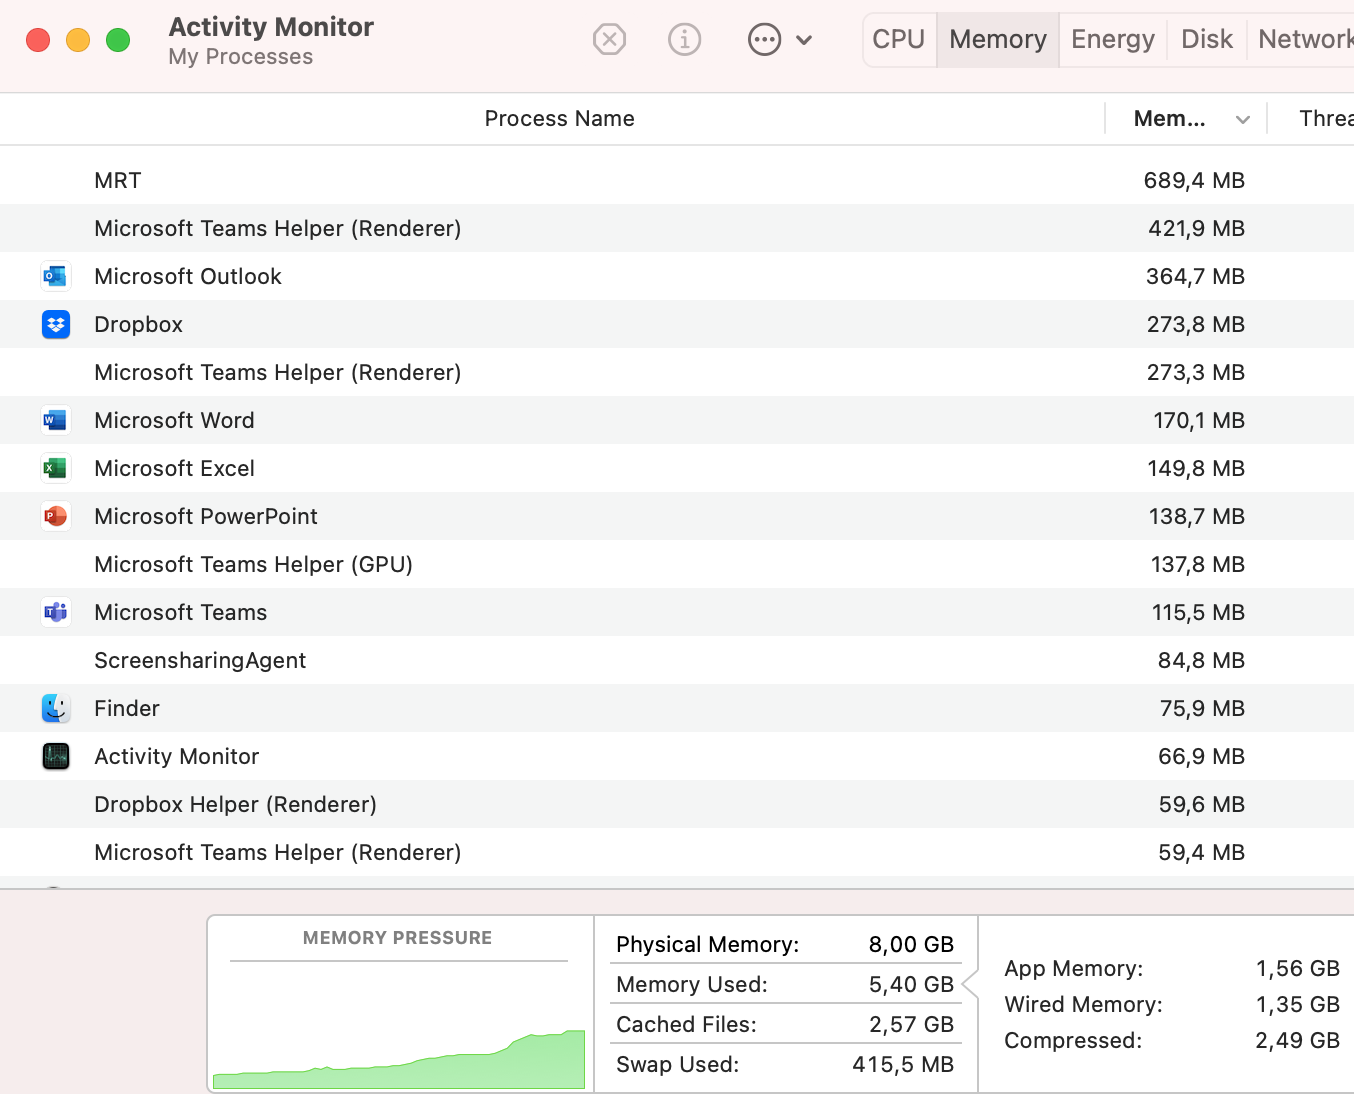Click the process Info toolbar icon
The image size is (1354, 1094).
[684, 40]
